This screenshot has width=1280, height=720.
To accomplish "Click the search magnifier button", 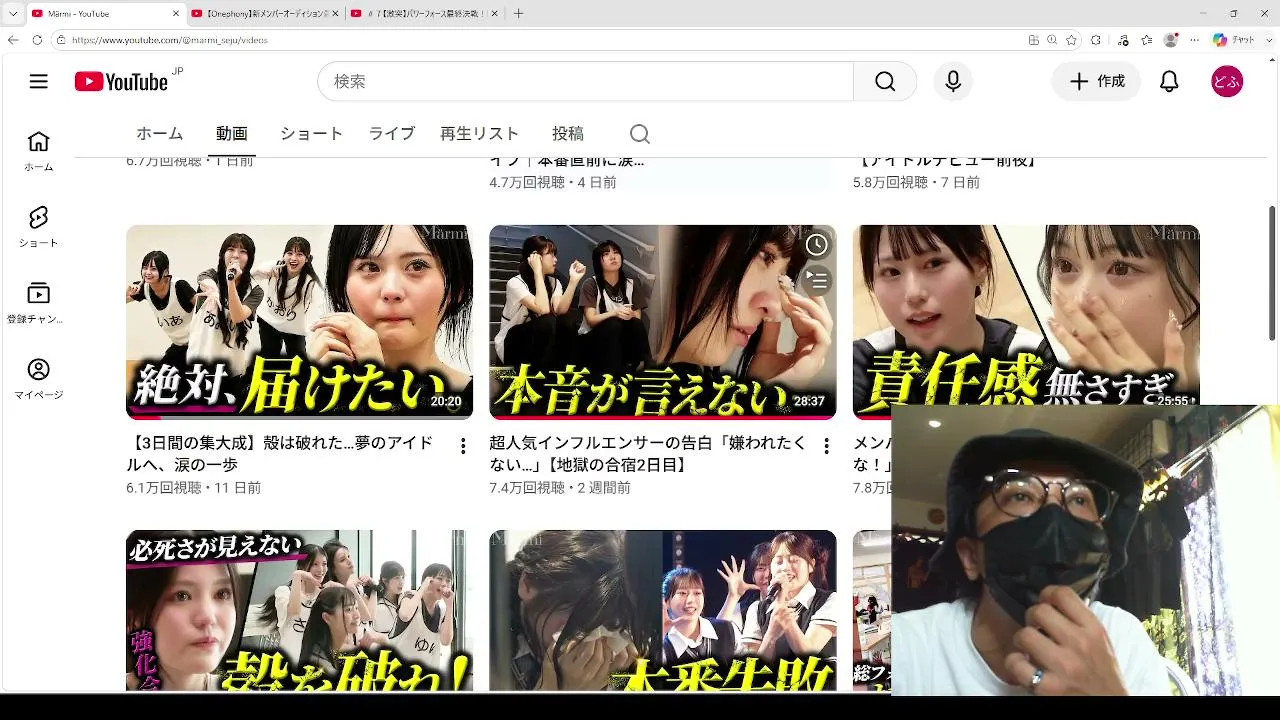I will tap(885, 82).
